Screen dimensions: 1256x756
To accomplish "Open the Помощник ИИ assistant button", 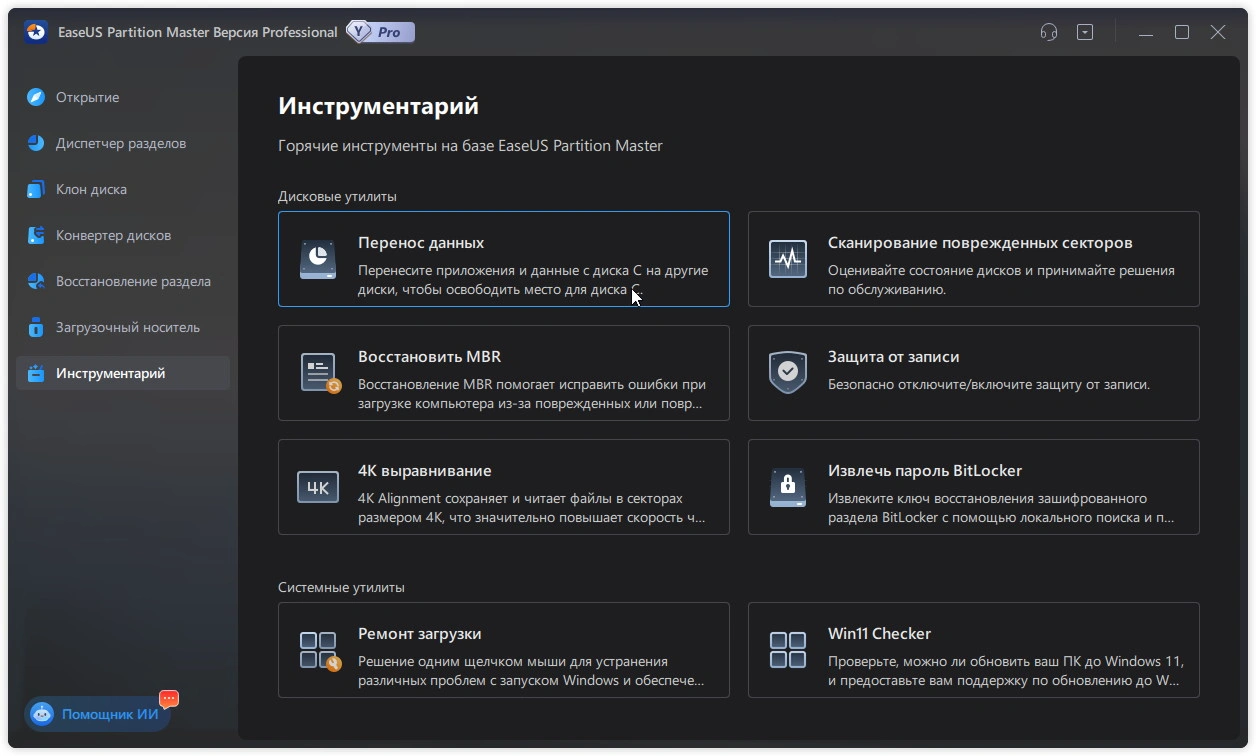I will (x=98, y=714).
